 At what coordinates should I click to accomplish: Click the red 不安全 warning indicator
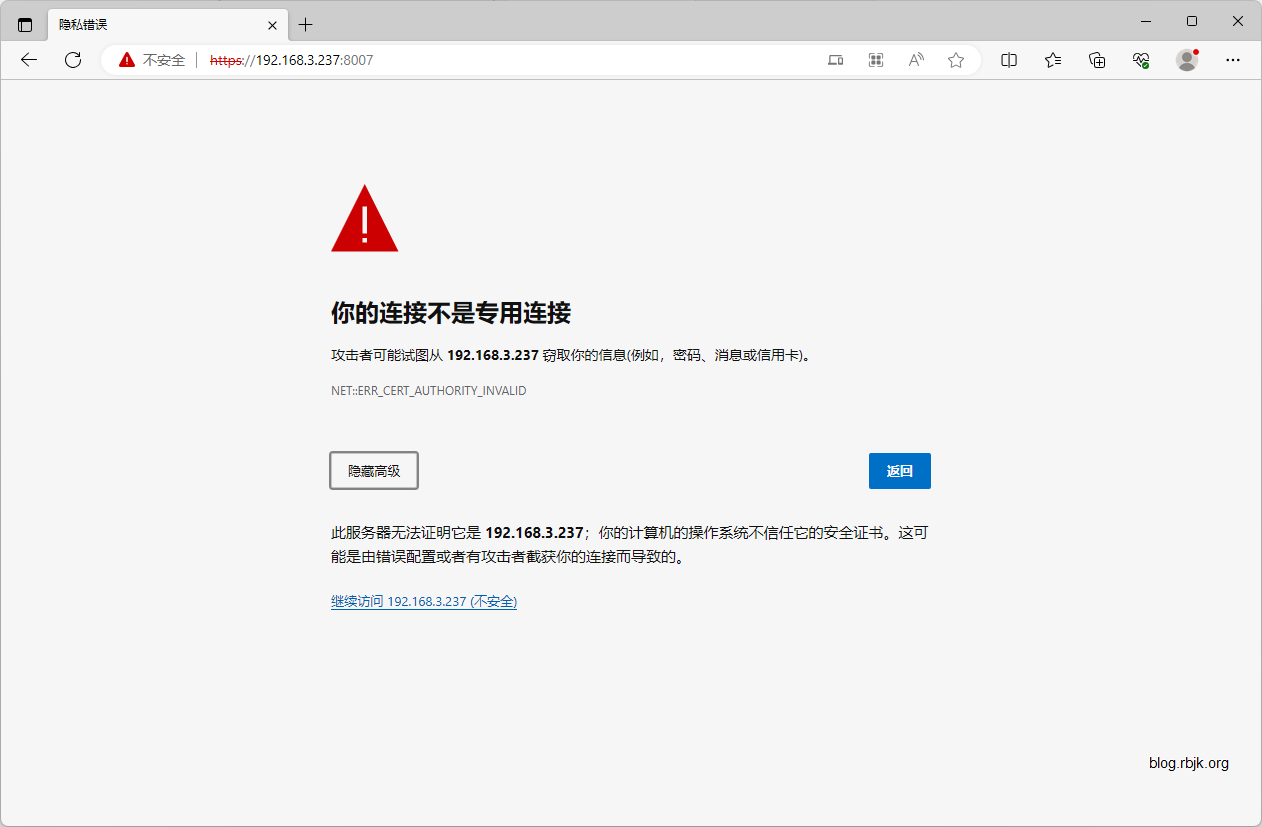[153, 60]
